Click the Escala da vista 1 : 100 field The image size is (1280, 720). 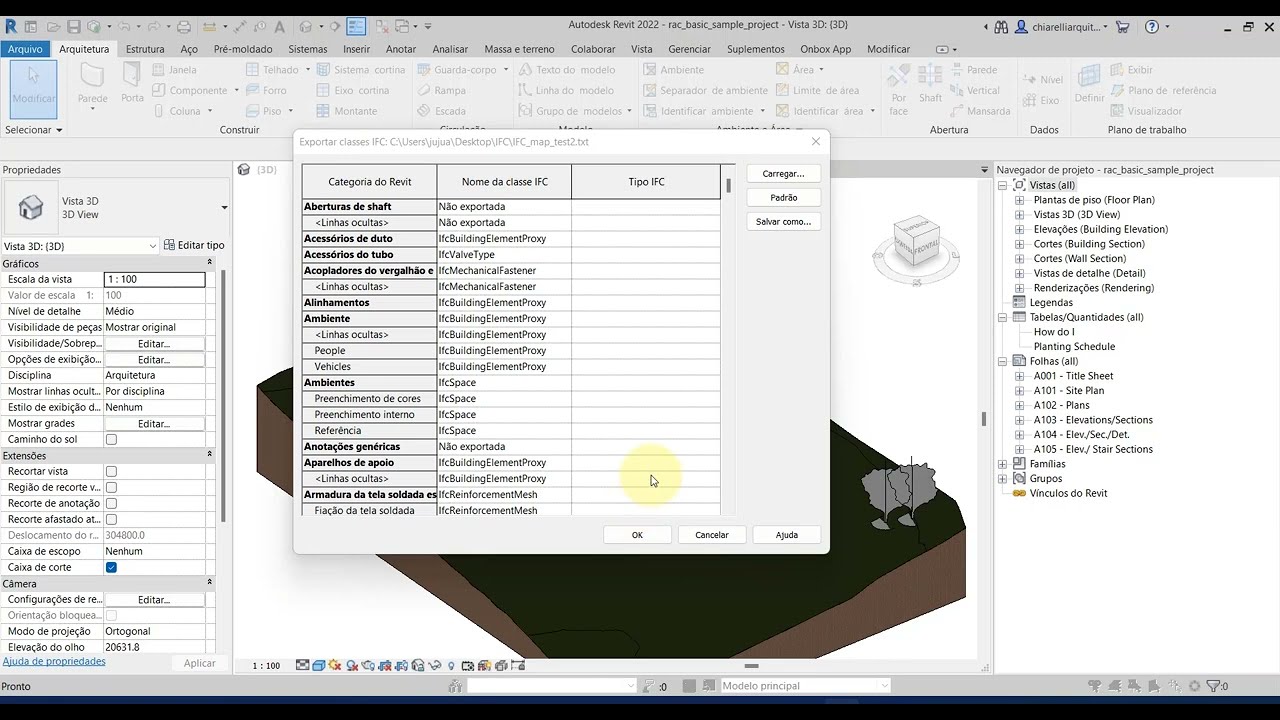[x=155, y=280]
